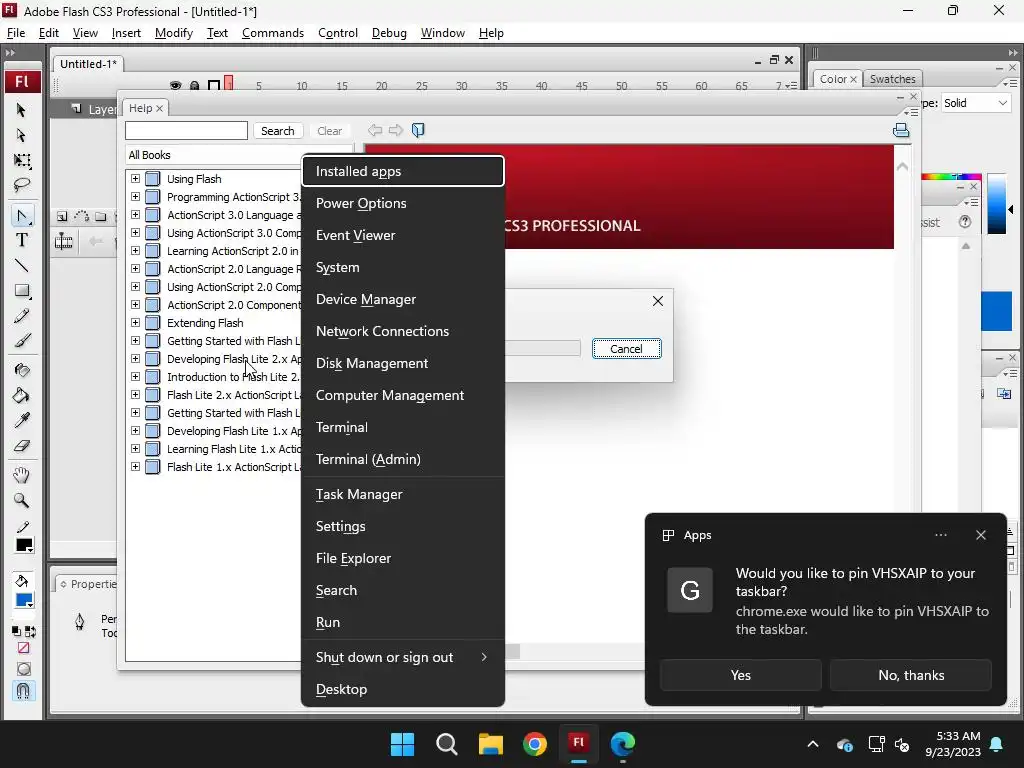The image size is (1024, 768).
Task: Open the Solid fill type dropdown
Action: (x=975, y=103)
